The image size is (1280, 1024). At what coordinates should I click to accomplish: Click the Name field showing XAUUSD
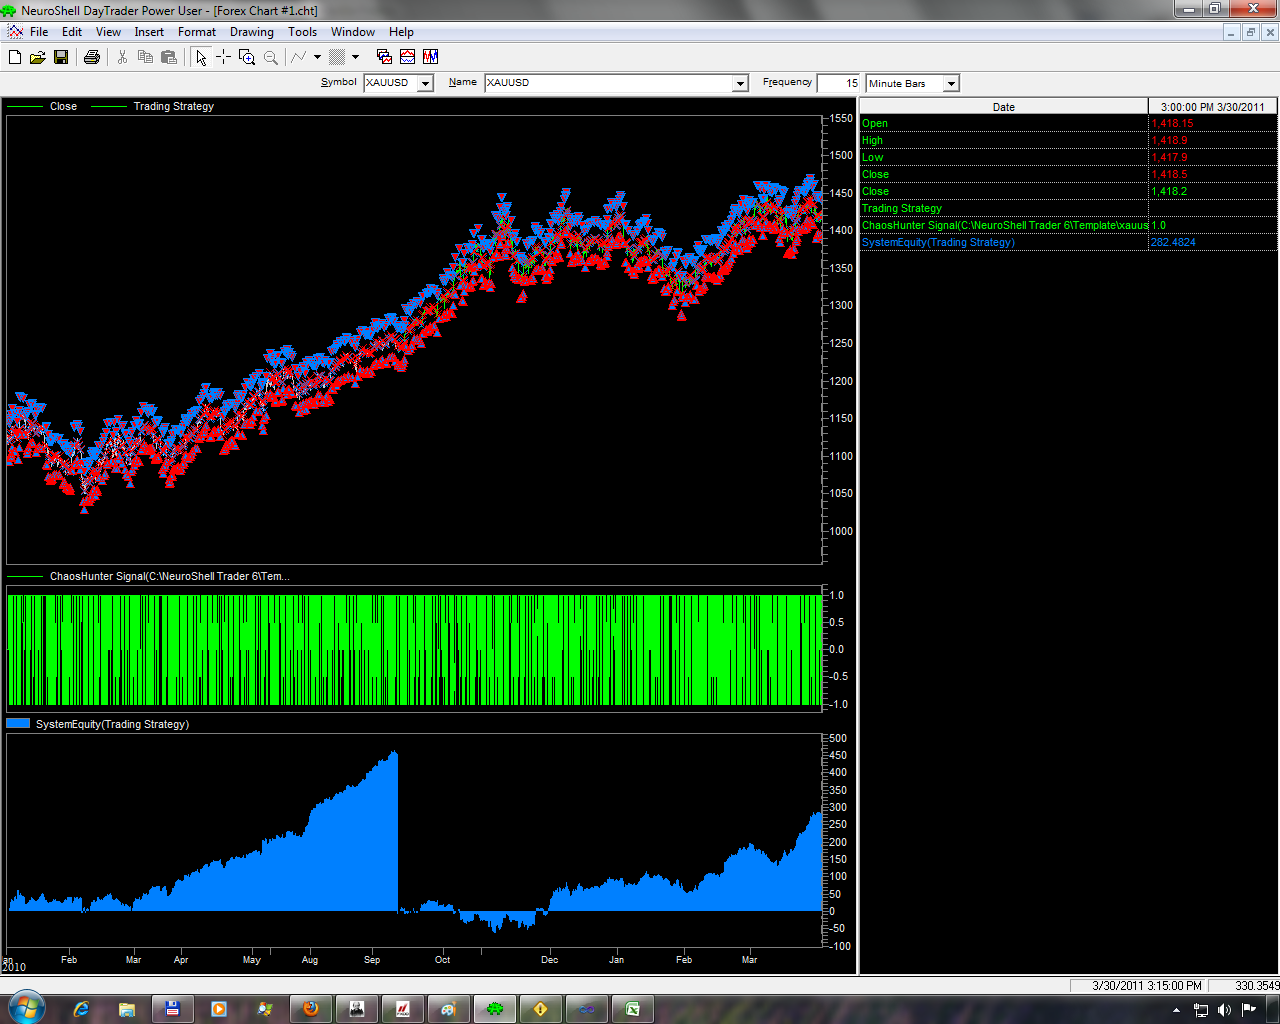tap(608, 83)
